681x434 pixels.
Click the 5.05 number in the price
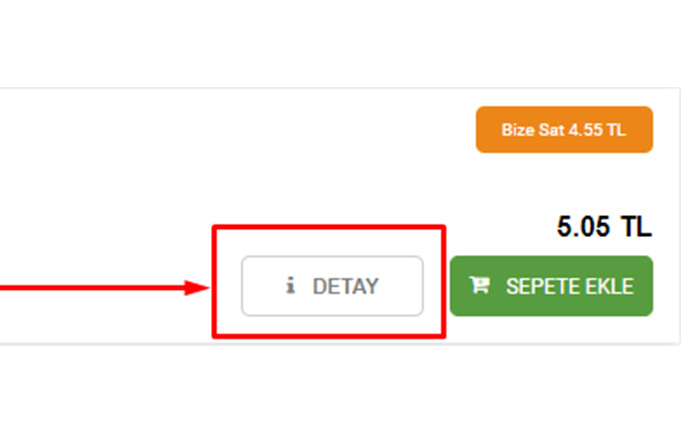point(583,226)
